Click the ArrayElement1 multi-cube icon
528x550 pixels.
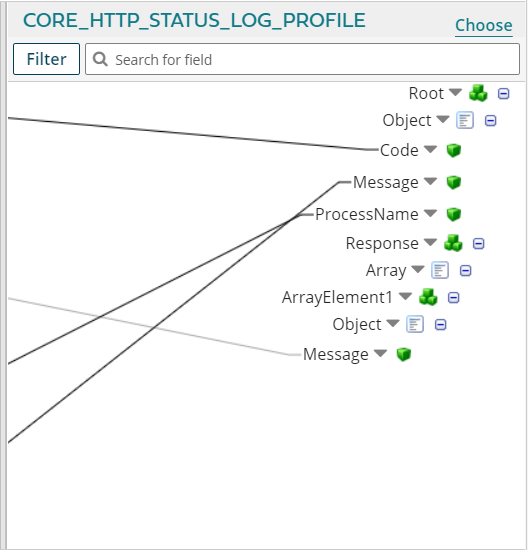[428, 297]
